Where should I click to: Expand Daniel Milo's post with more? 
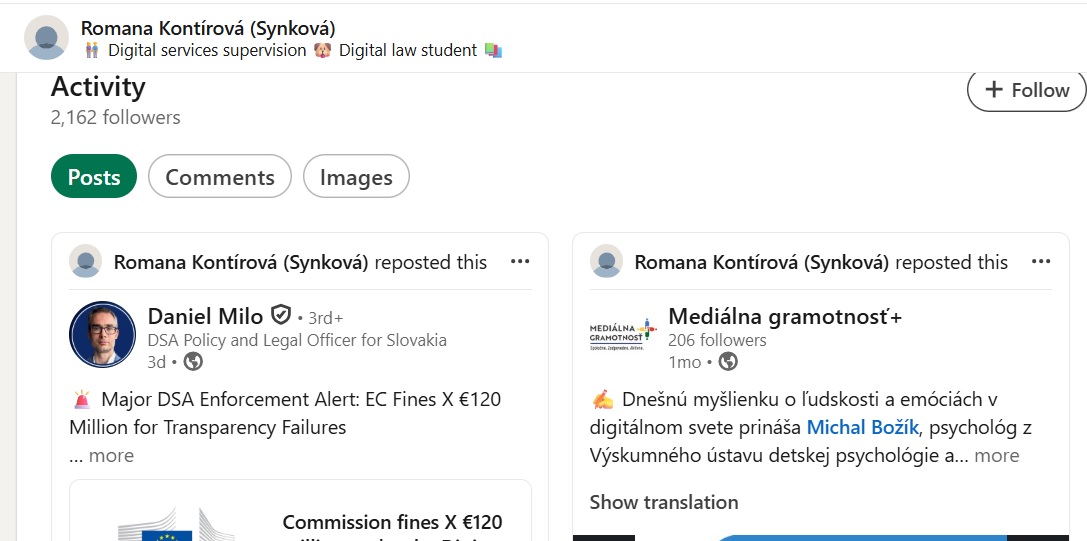pyautogui.click(x=111, y=456)
